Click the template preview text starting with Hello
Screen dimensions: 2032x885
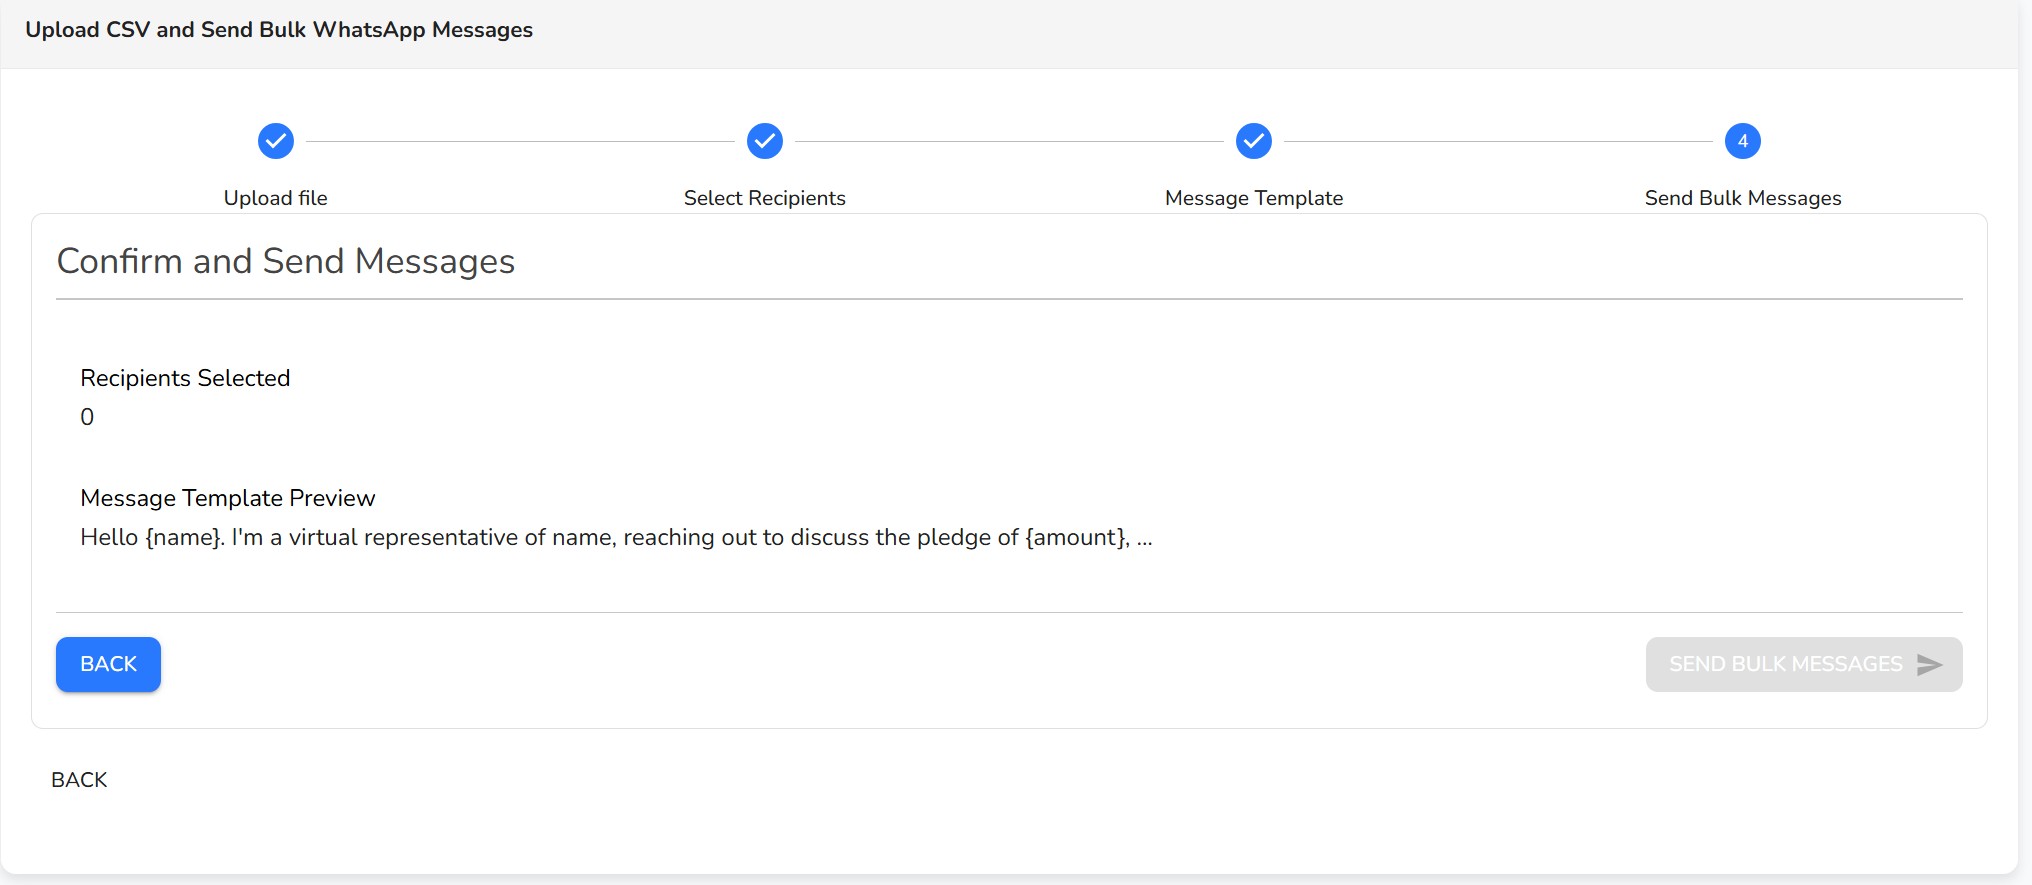(x=616, y=538)
